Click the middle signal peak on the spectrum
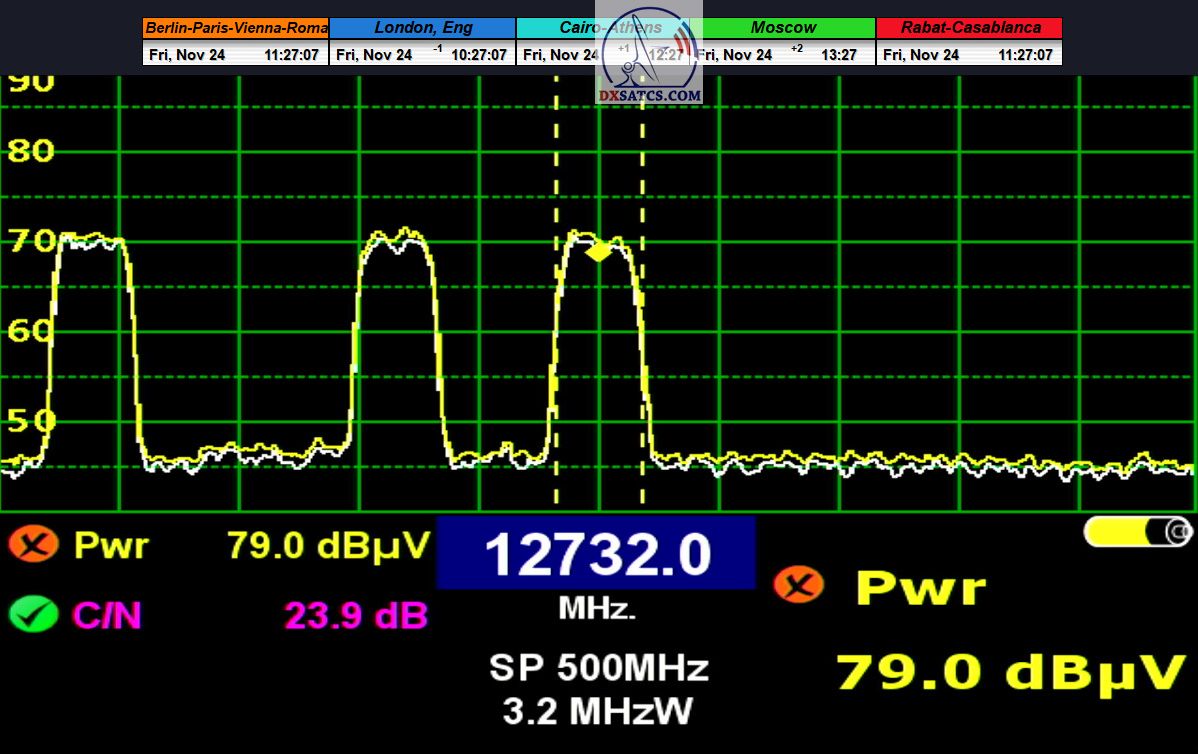The height and width of the screenshot is (754, 1198). point(398,242)
